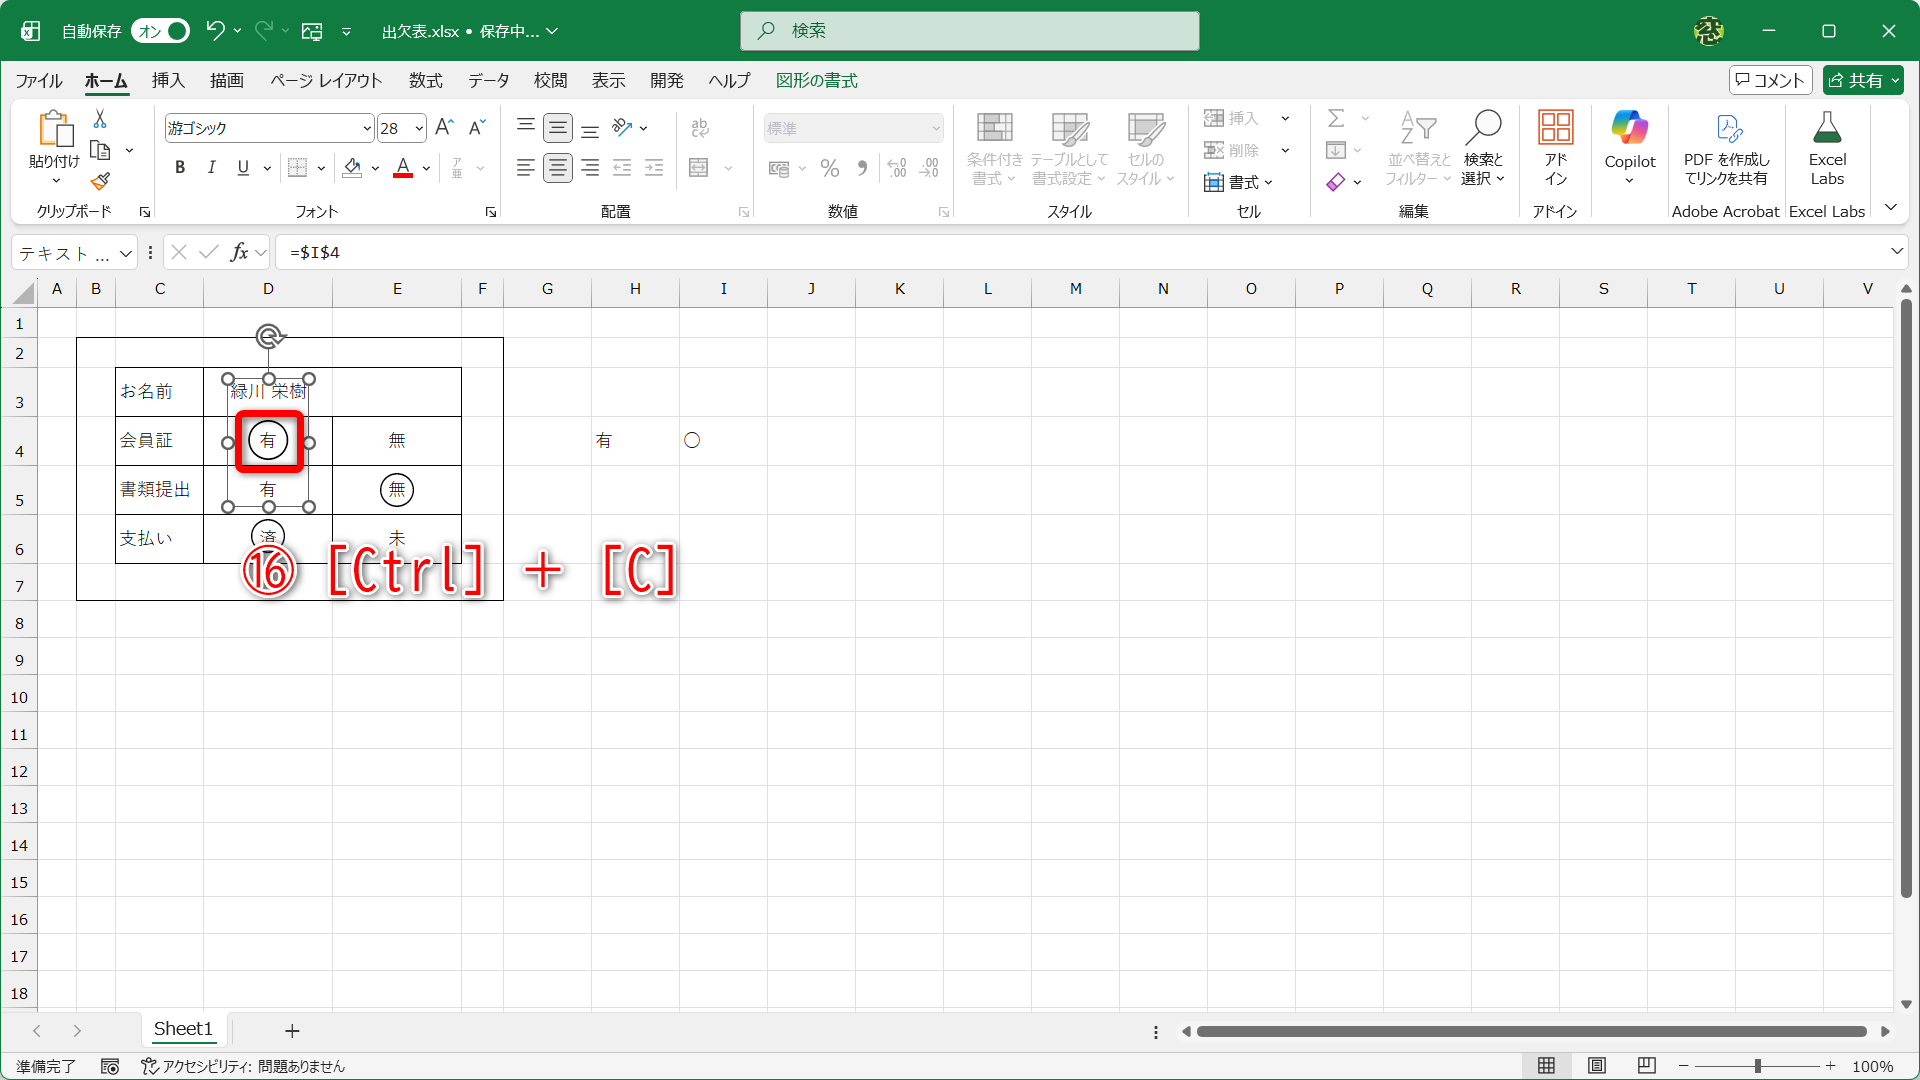The height and width of the screenshot is (1080, 1920).
Task: Turn off the AutoSave (自動保存) toggle
Action: click(x=159, y=31)
